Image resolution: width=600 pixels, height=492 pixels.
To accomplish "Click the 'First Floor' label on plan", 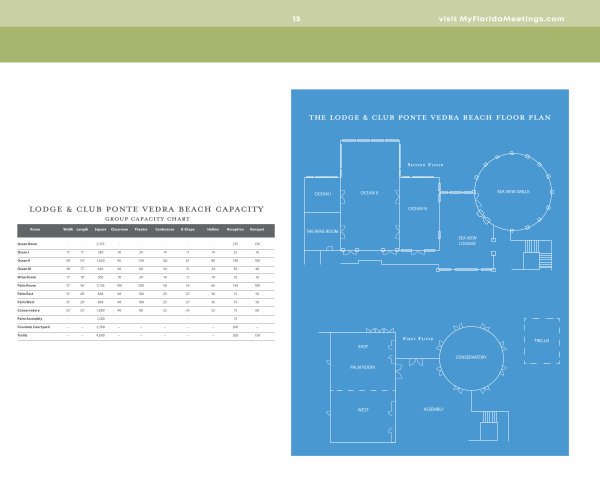I will pos(418,339).
